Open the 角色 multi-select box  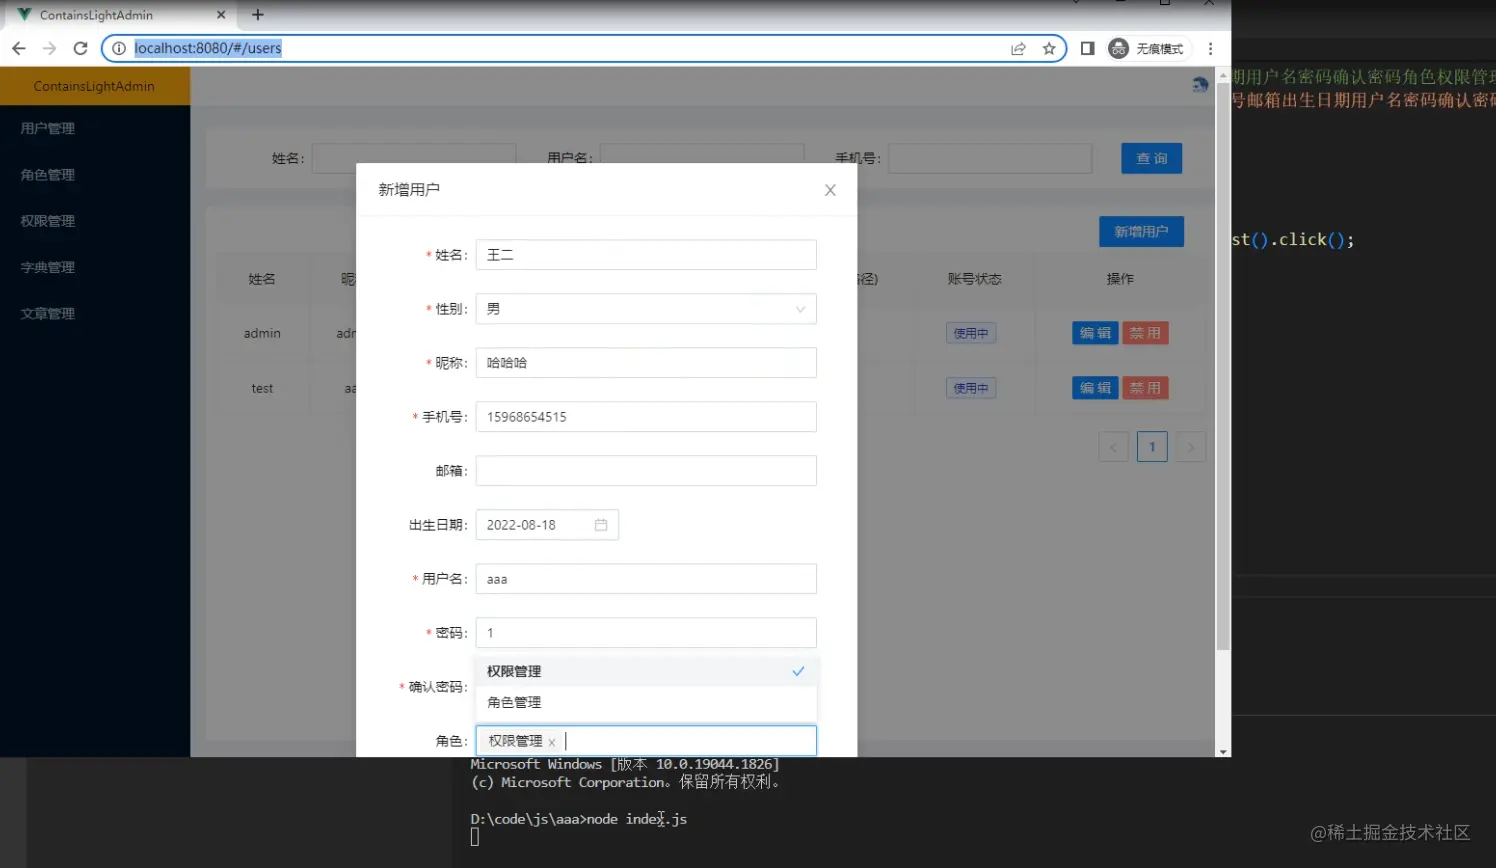coord(646,741)
